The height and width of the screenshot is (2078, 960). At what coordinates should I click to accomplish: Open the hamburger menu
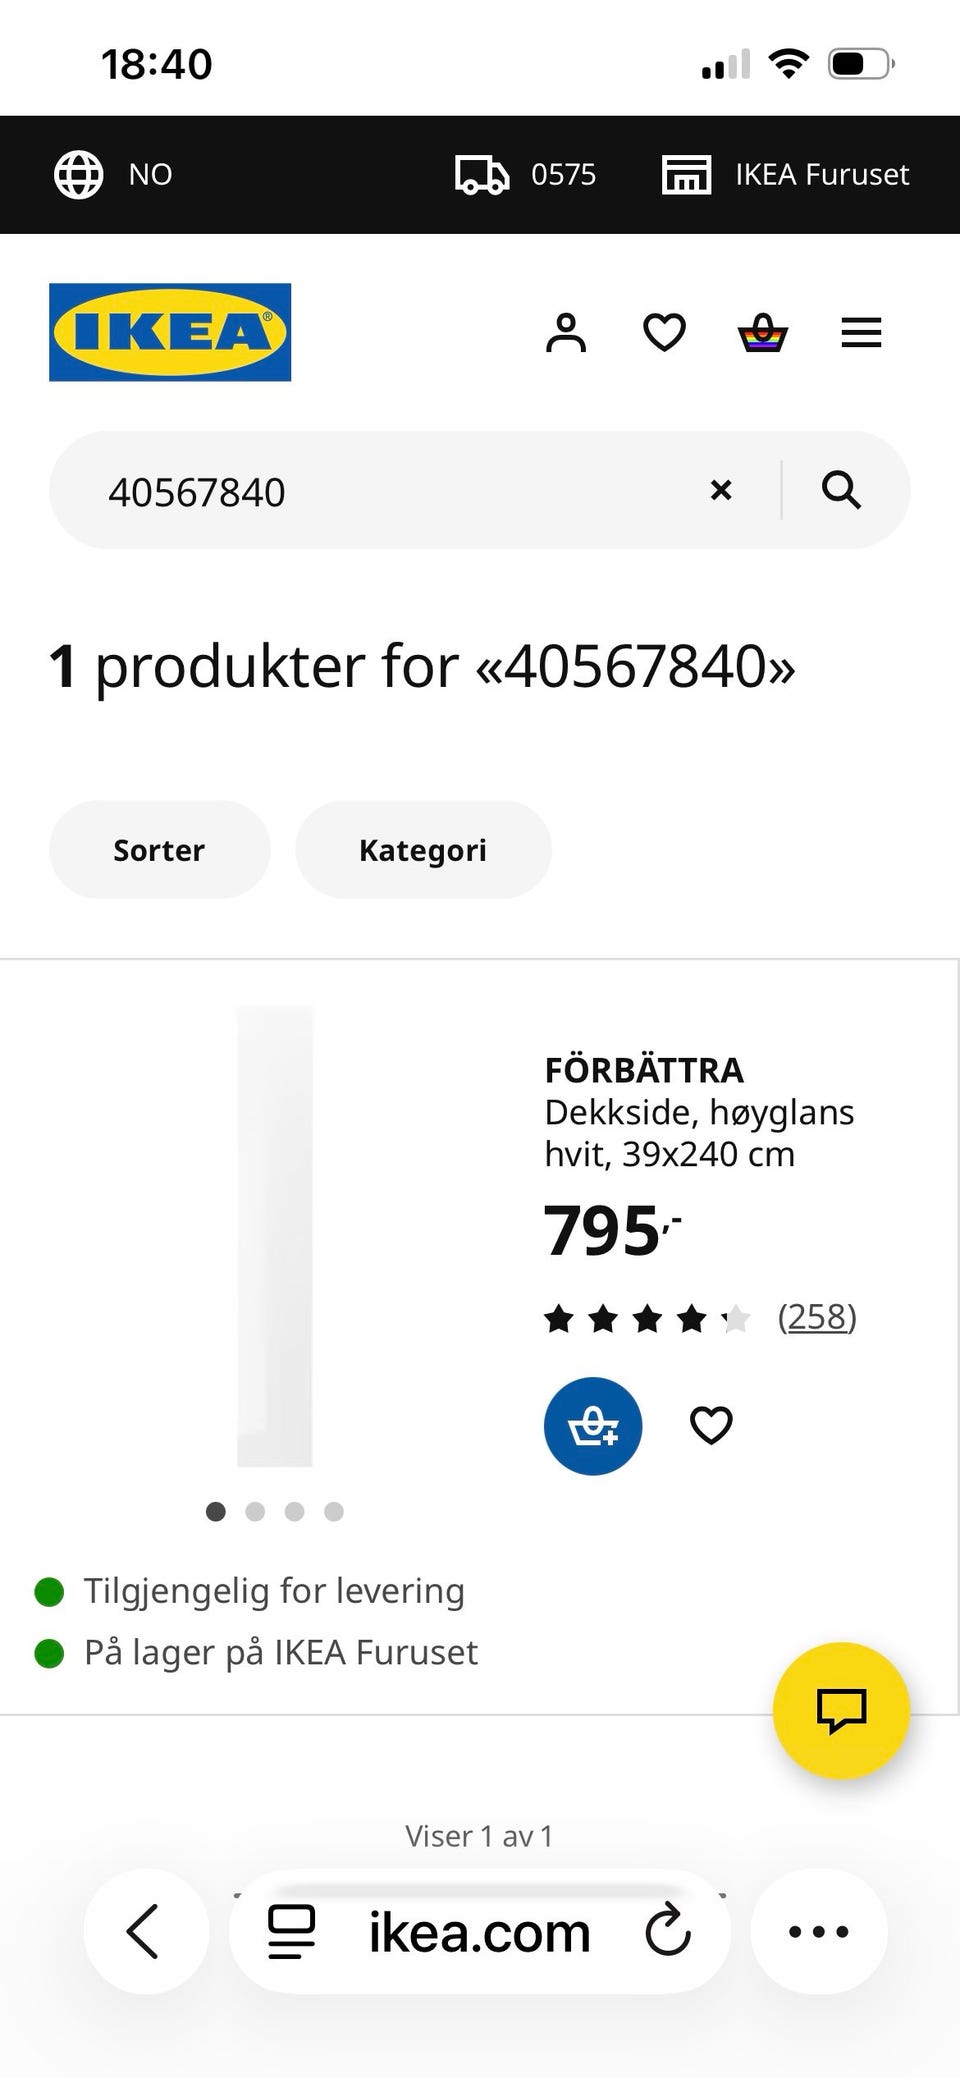pyautogui.click(x=861, y=333)
